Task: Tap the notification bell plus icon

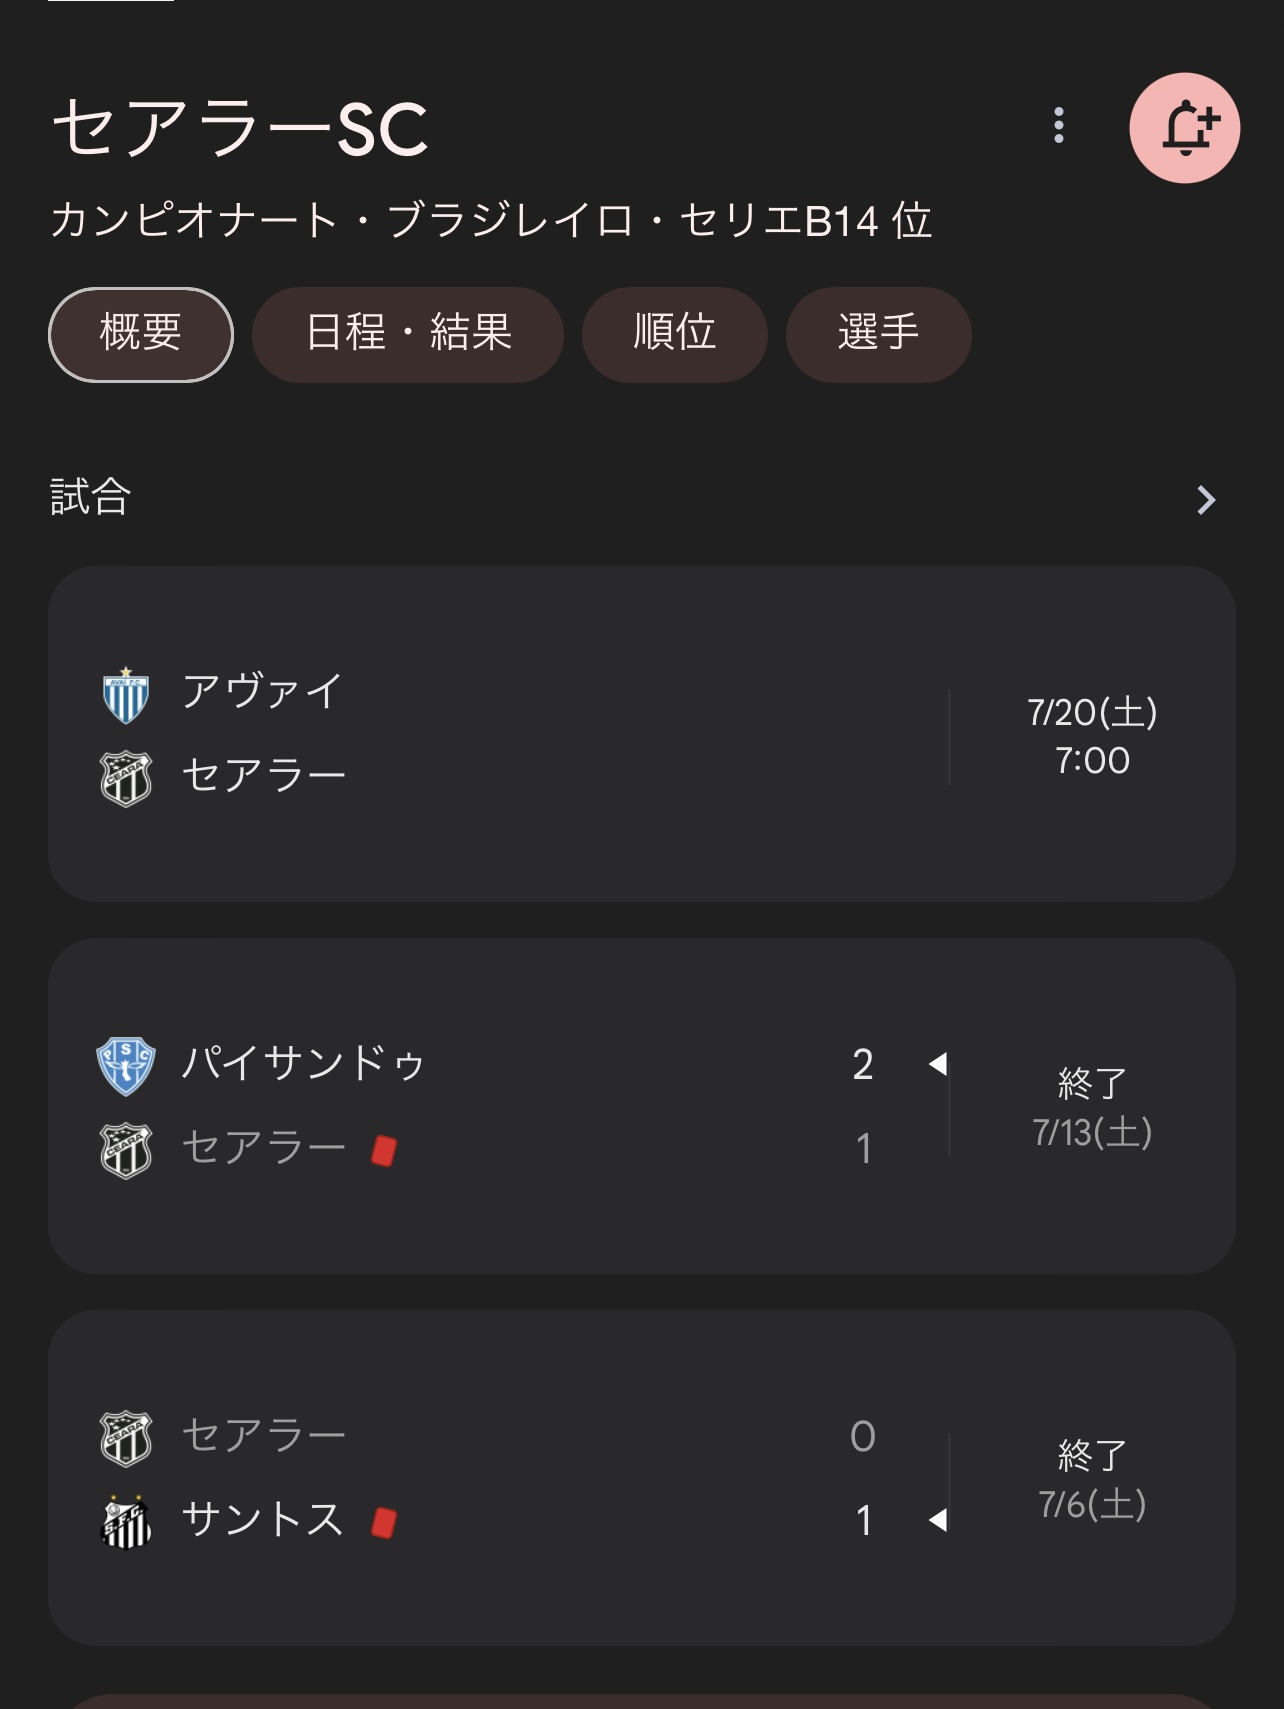Action: point(1184,128)
